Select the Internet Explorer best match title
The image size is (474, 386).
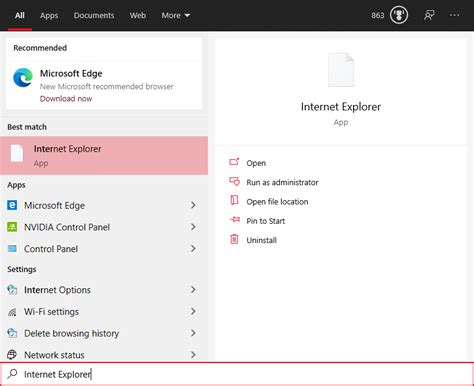(67, 149)
